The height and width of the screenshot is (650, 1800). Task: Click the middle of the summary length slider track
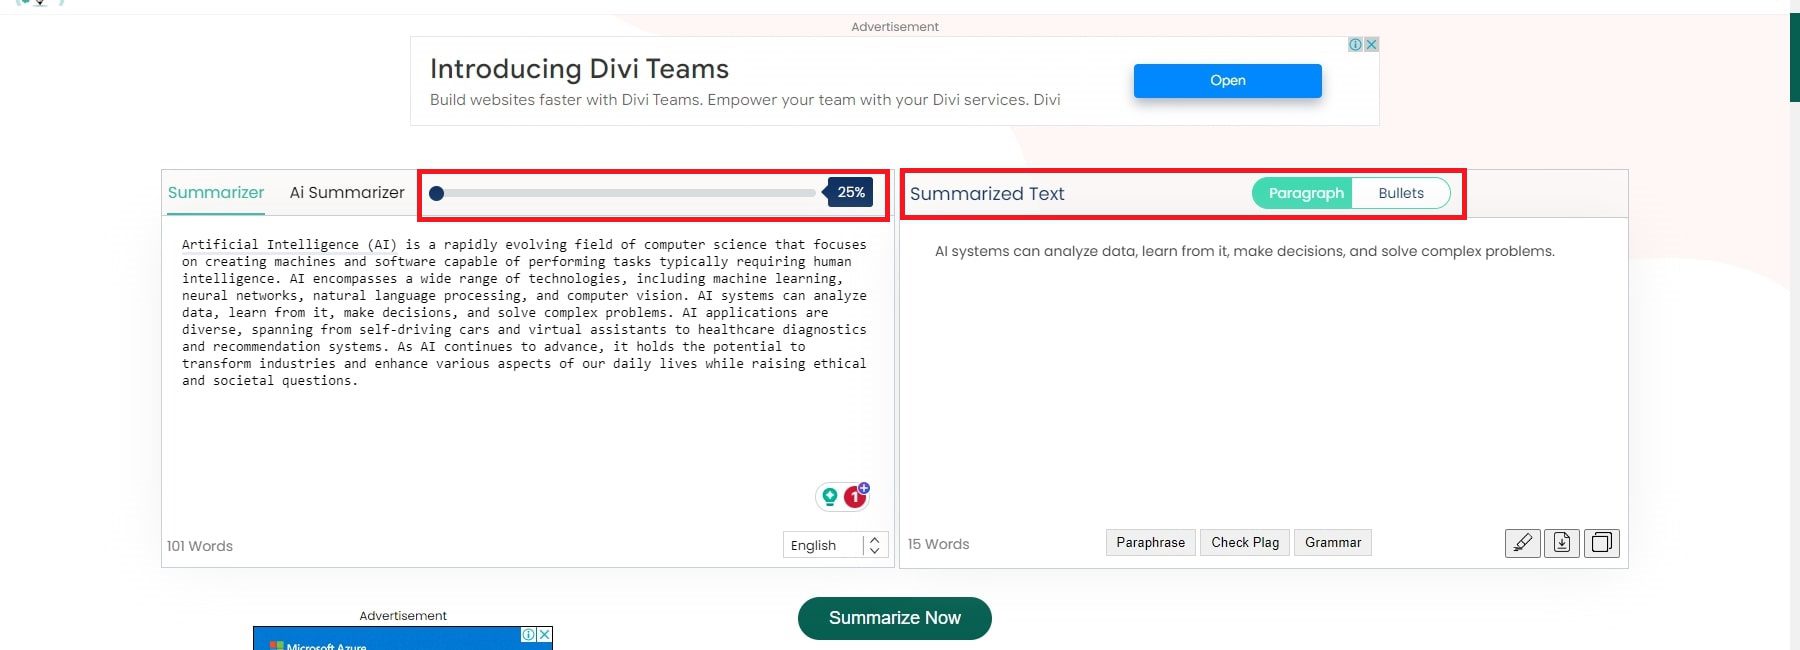[x=625, y=193]
